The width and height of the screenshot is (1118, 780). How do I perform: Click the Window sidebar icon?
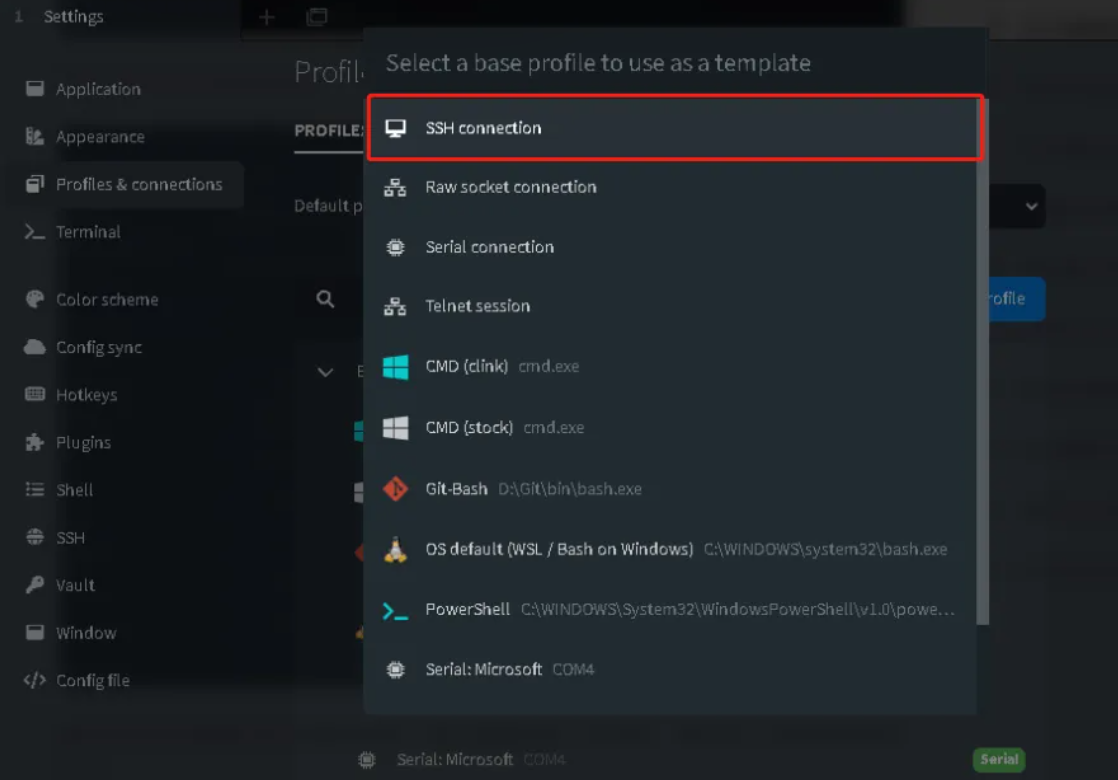click(34, 632)
